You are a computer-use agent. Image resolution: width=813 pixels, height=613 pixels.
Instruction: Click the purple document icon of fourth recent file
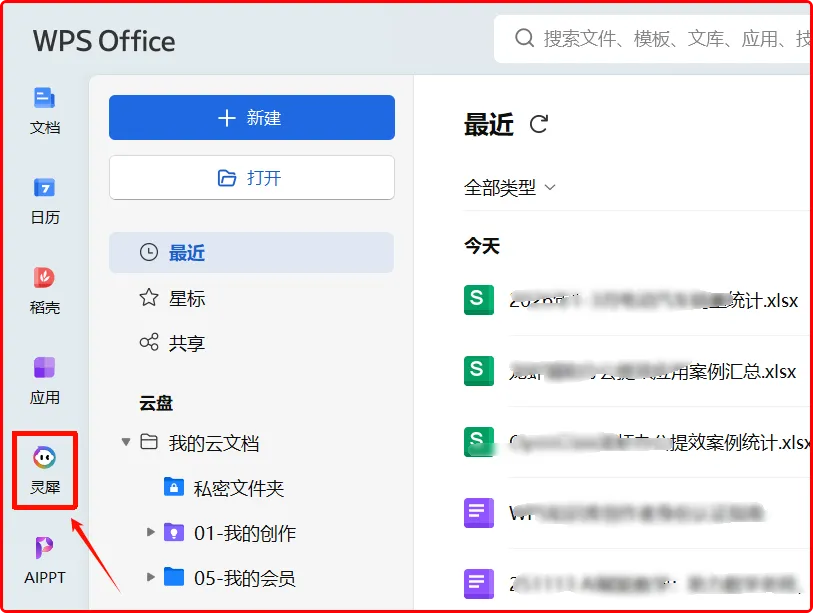pyautogui.click(x=479, y=512)
